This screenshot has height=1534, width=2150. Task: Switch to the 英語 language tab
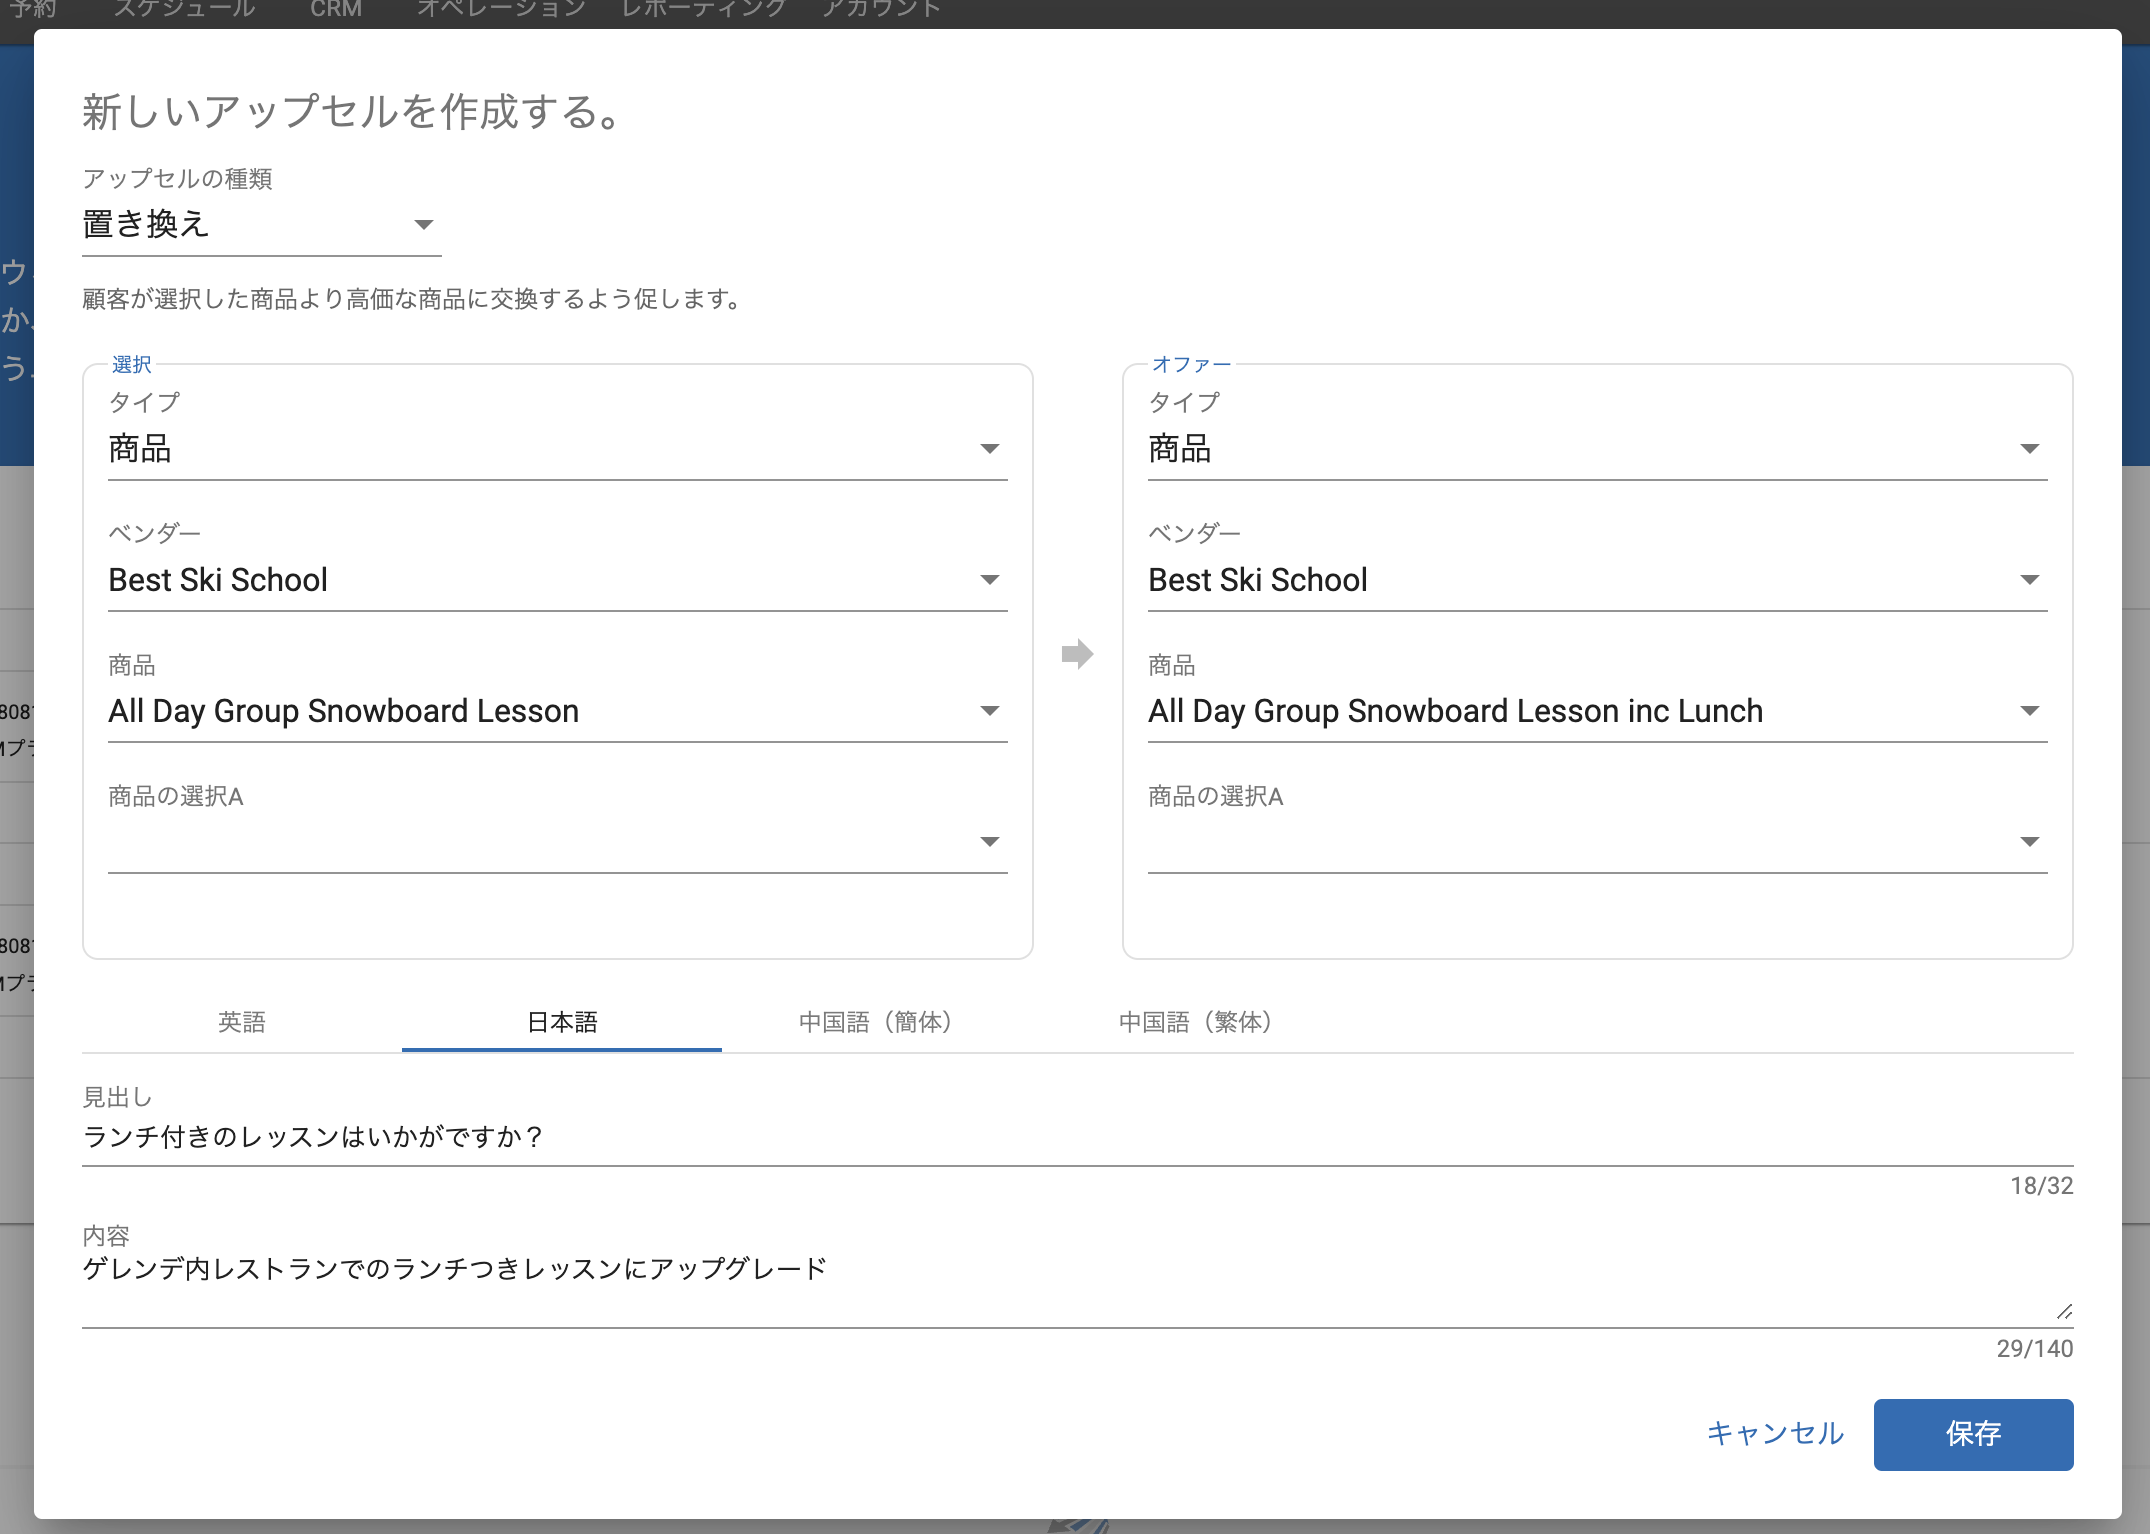pyautogui.click(x=241, y=1022)
